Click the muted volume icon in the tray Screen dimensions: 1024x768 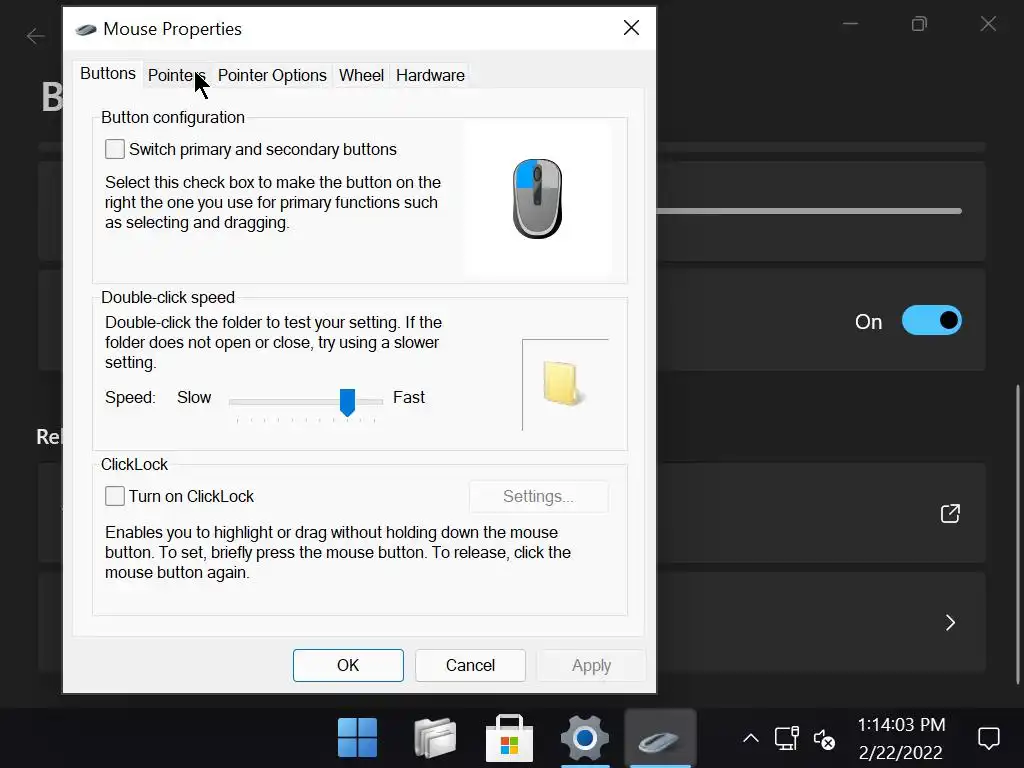(824, 739)
